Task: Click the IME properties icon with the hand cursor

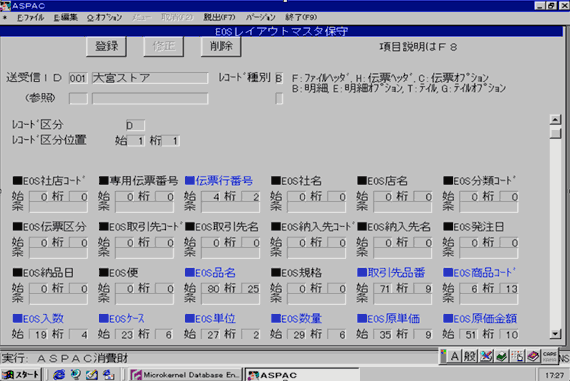Action: tap(517, 356)
